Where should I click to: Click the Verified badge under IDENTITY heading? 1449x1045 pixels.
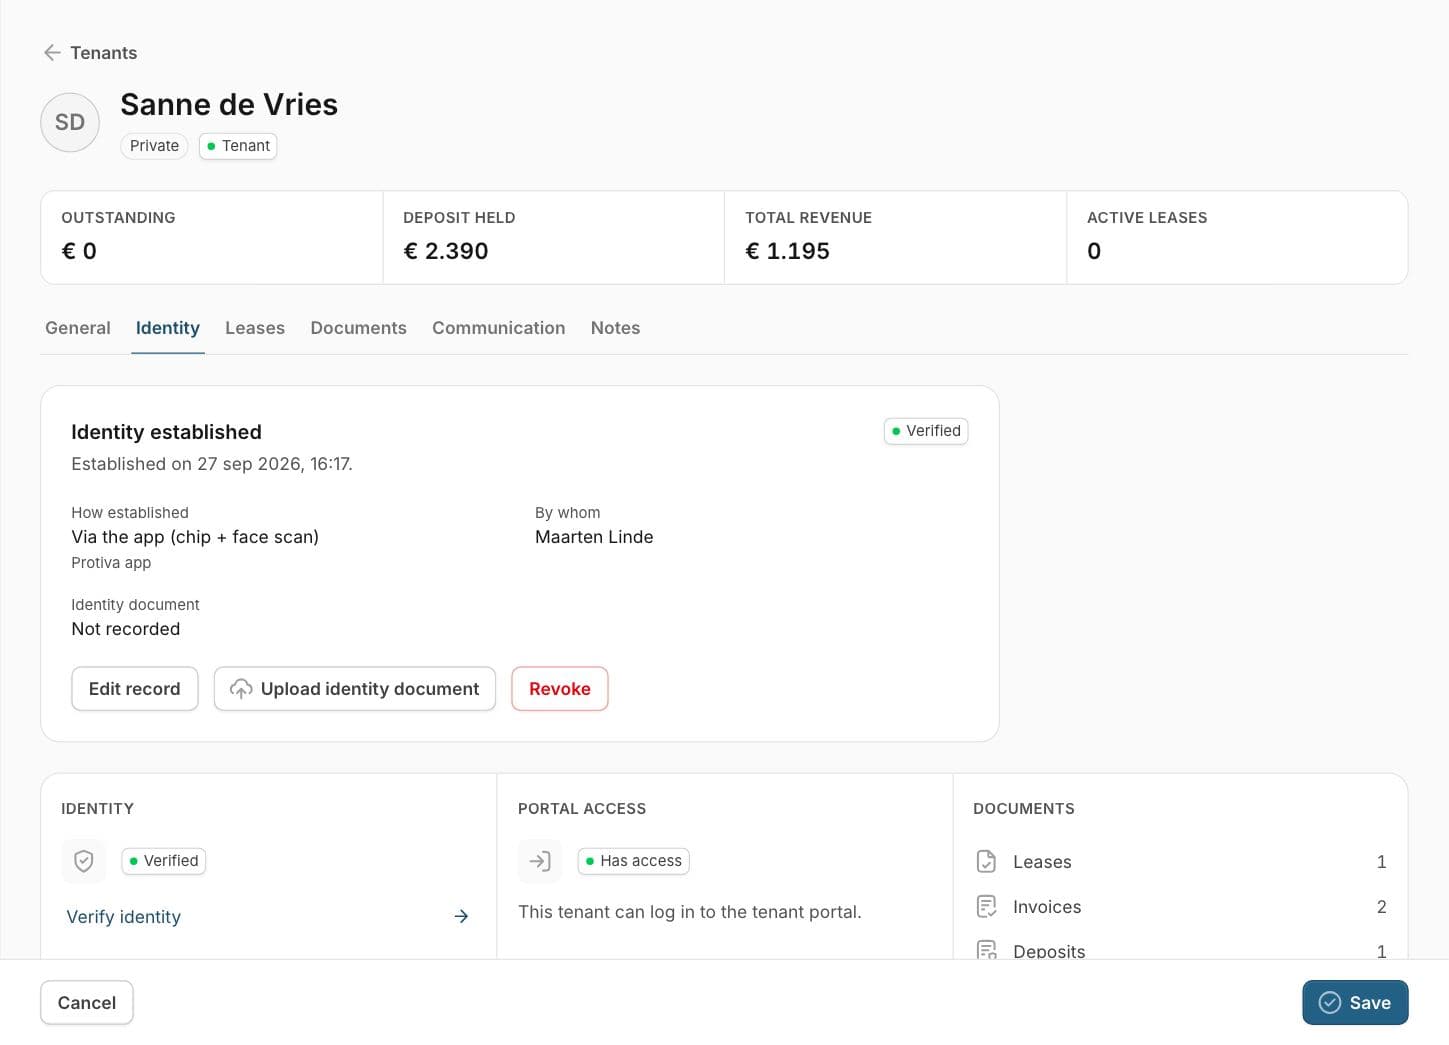[x=164, y=861]
